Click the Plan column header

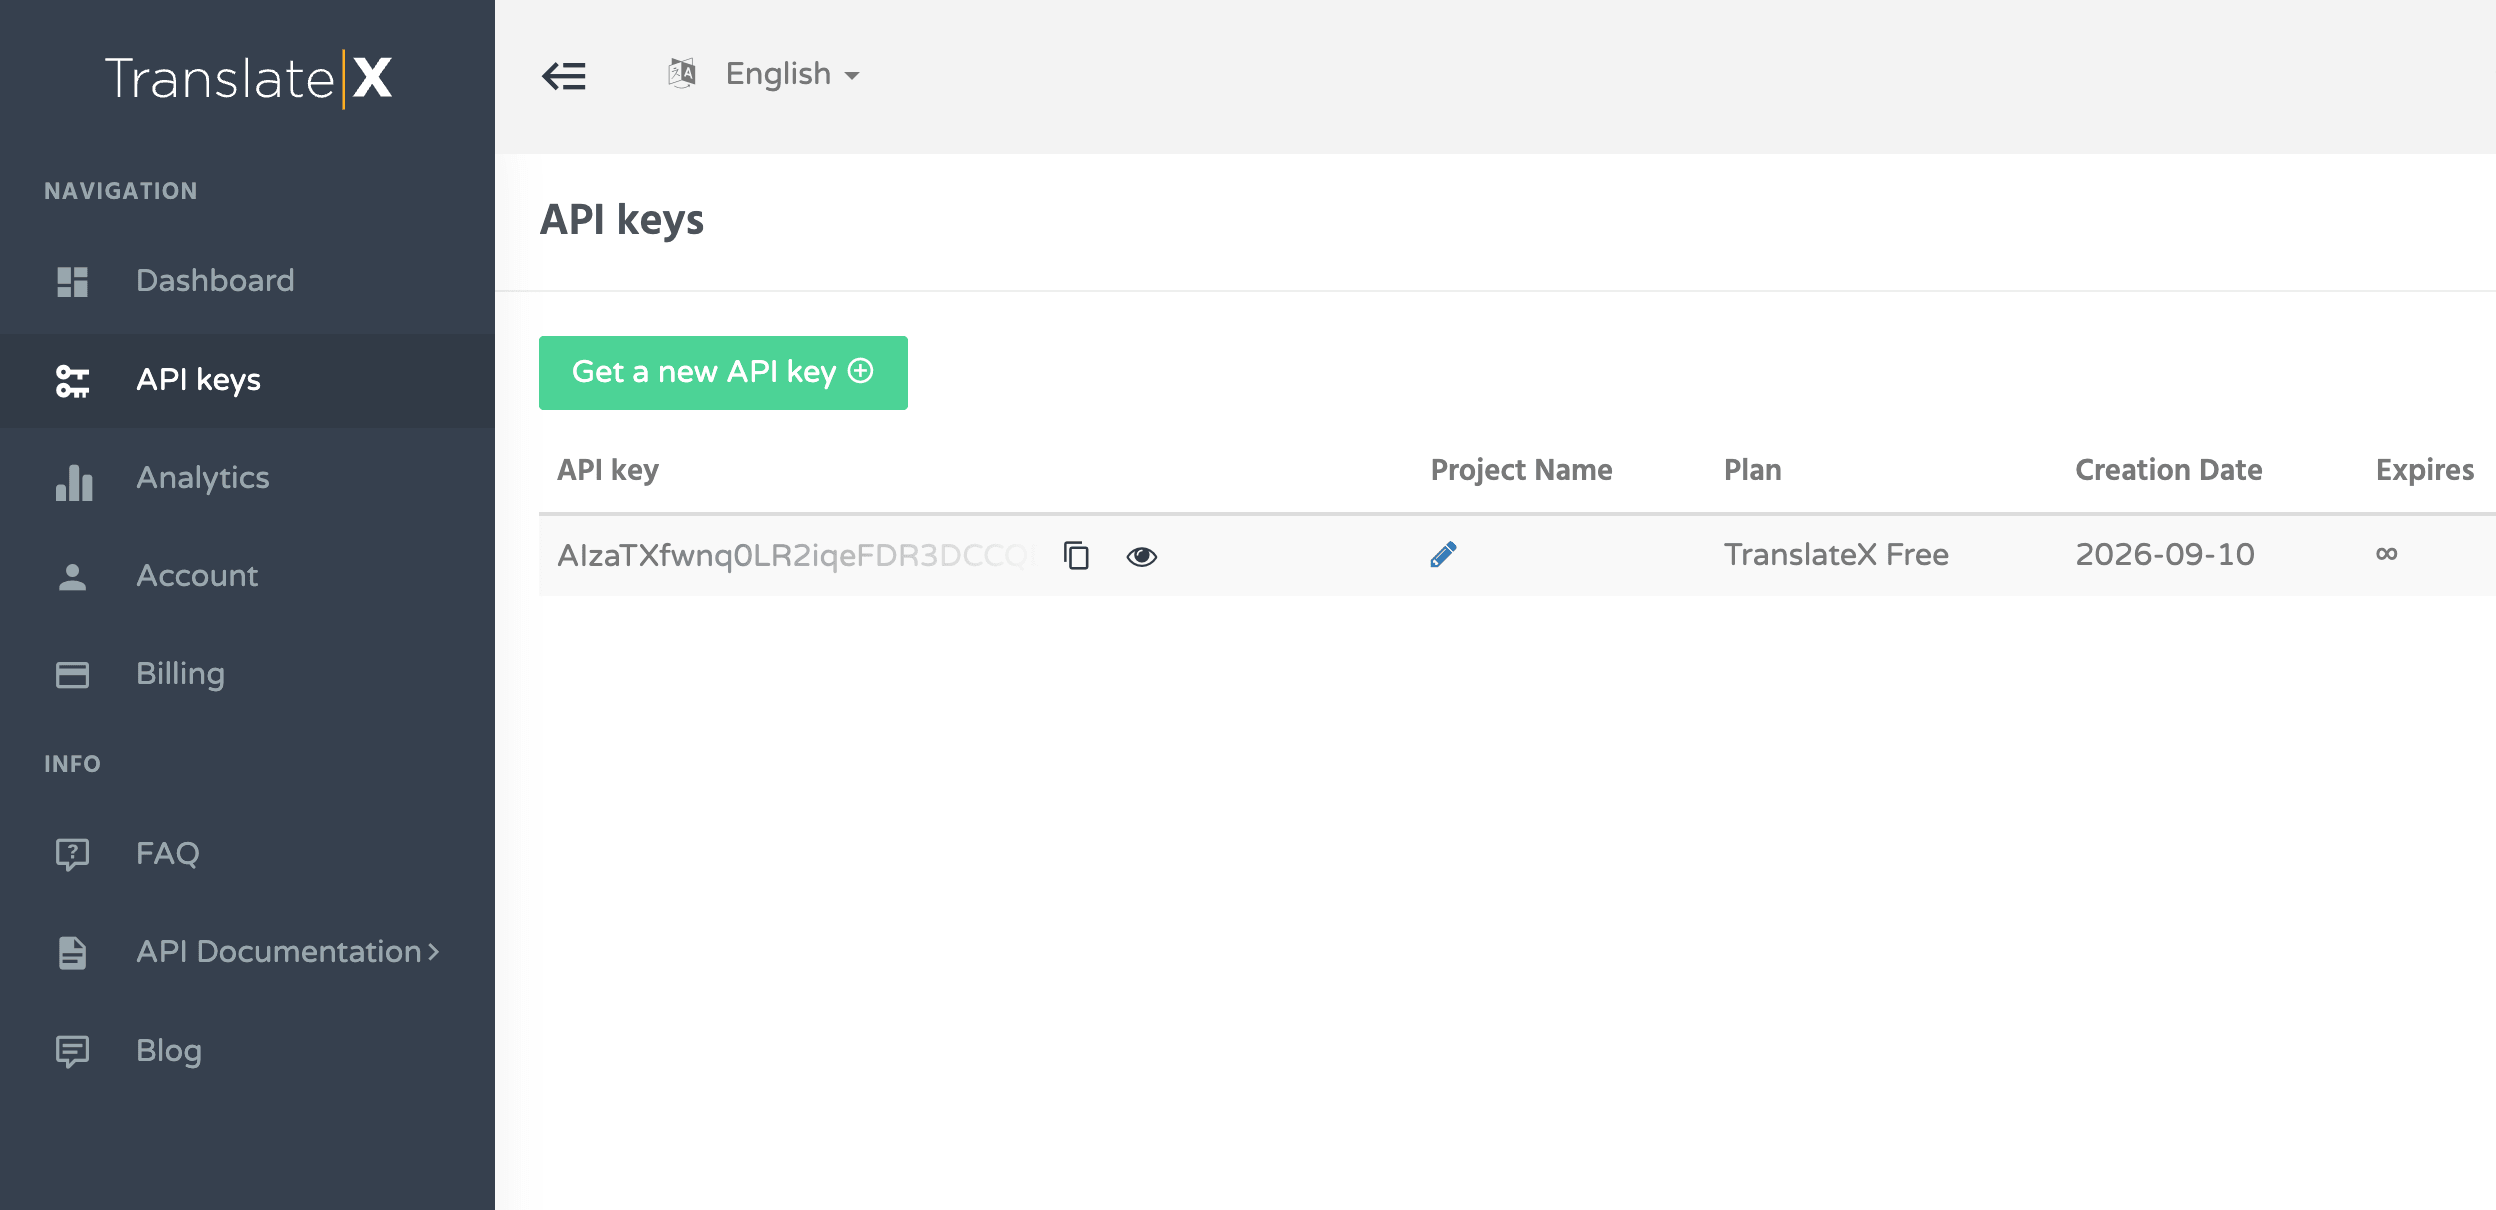(1752, 470)
